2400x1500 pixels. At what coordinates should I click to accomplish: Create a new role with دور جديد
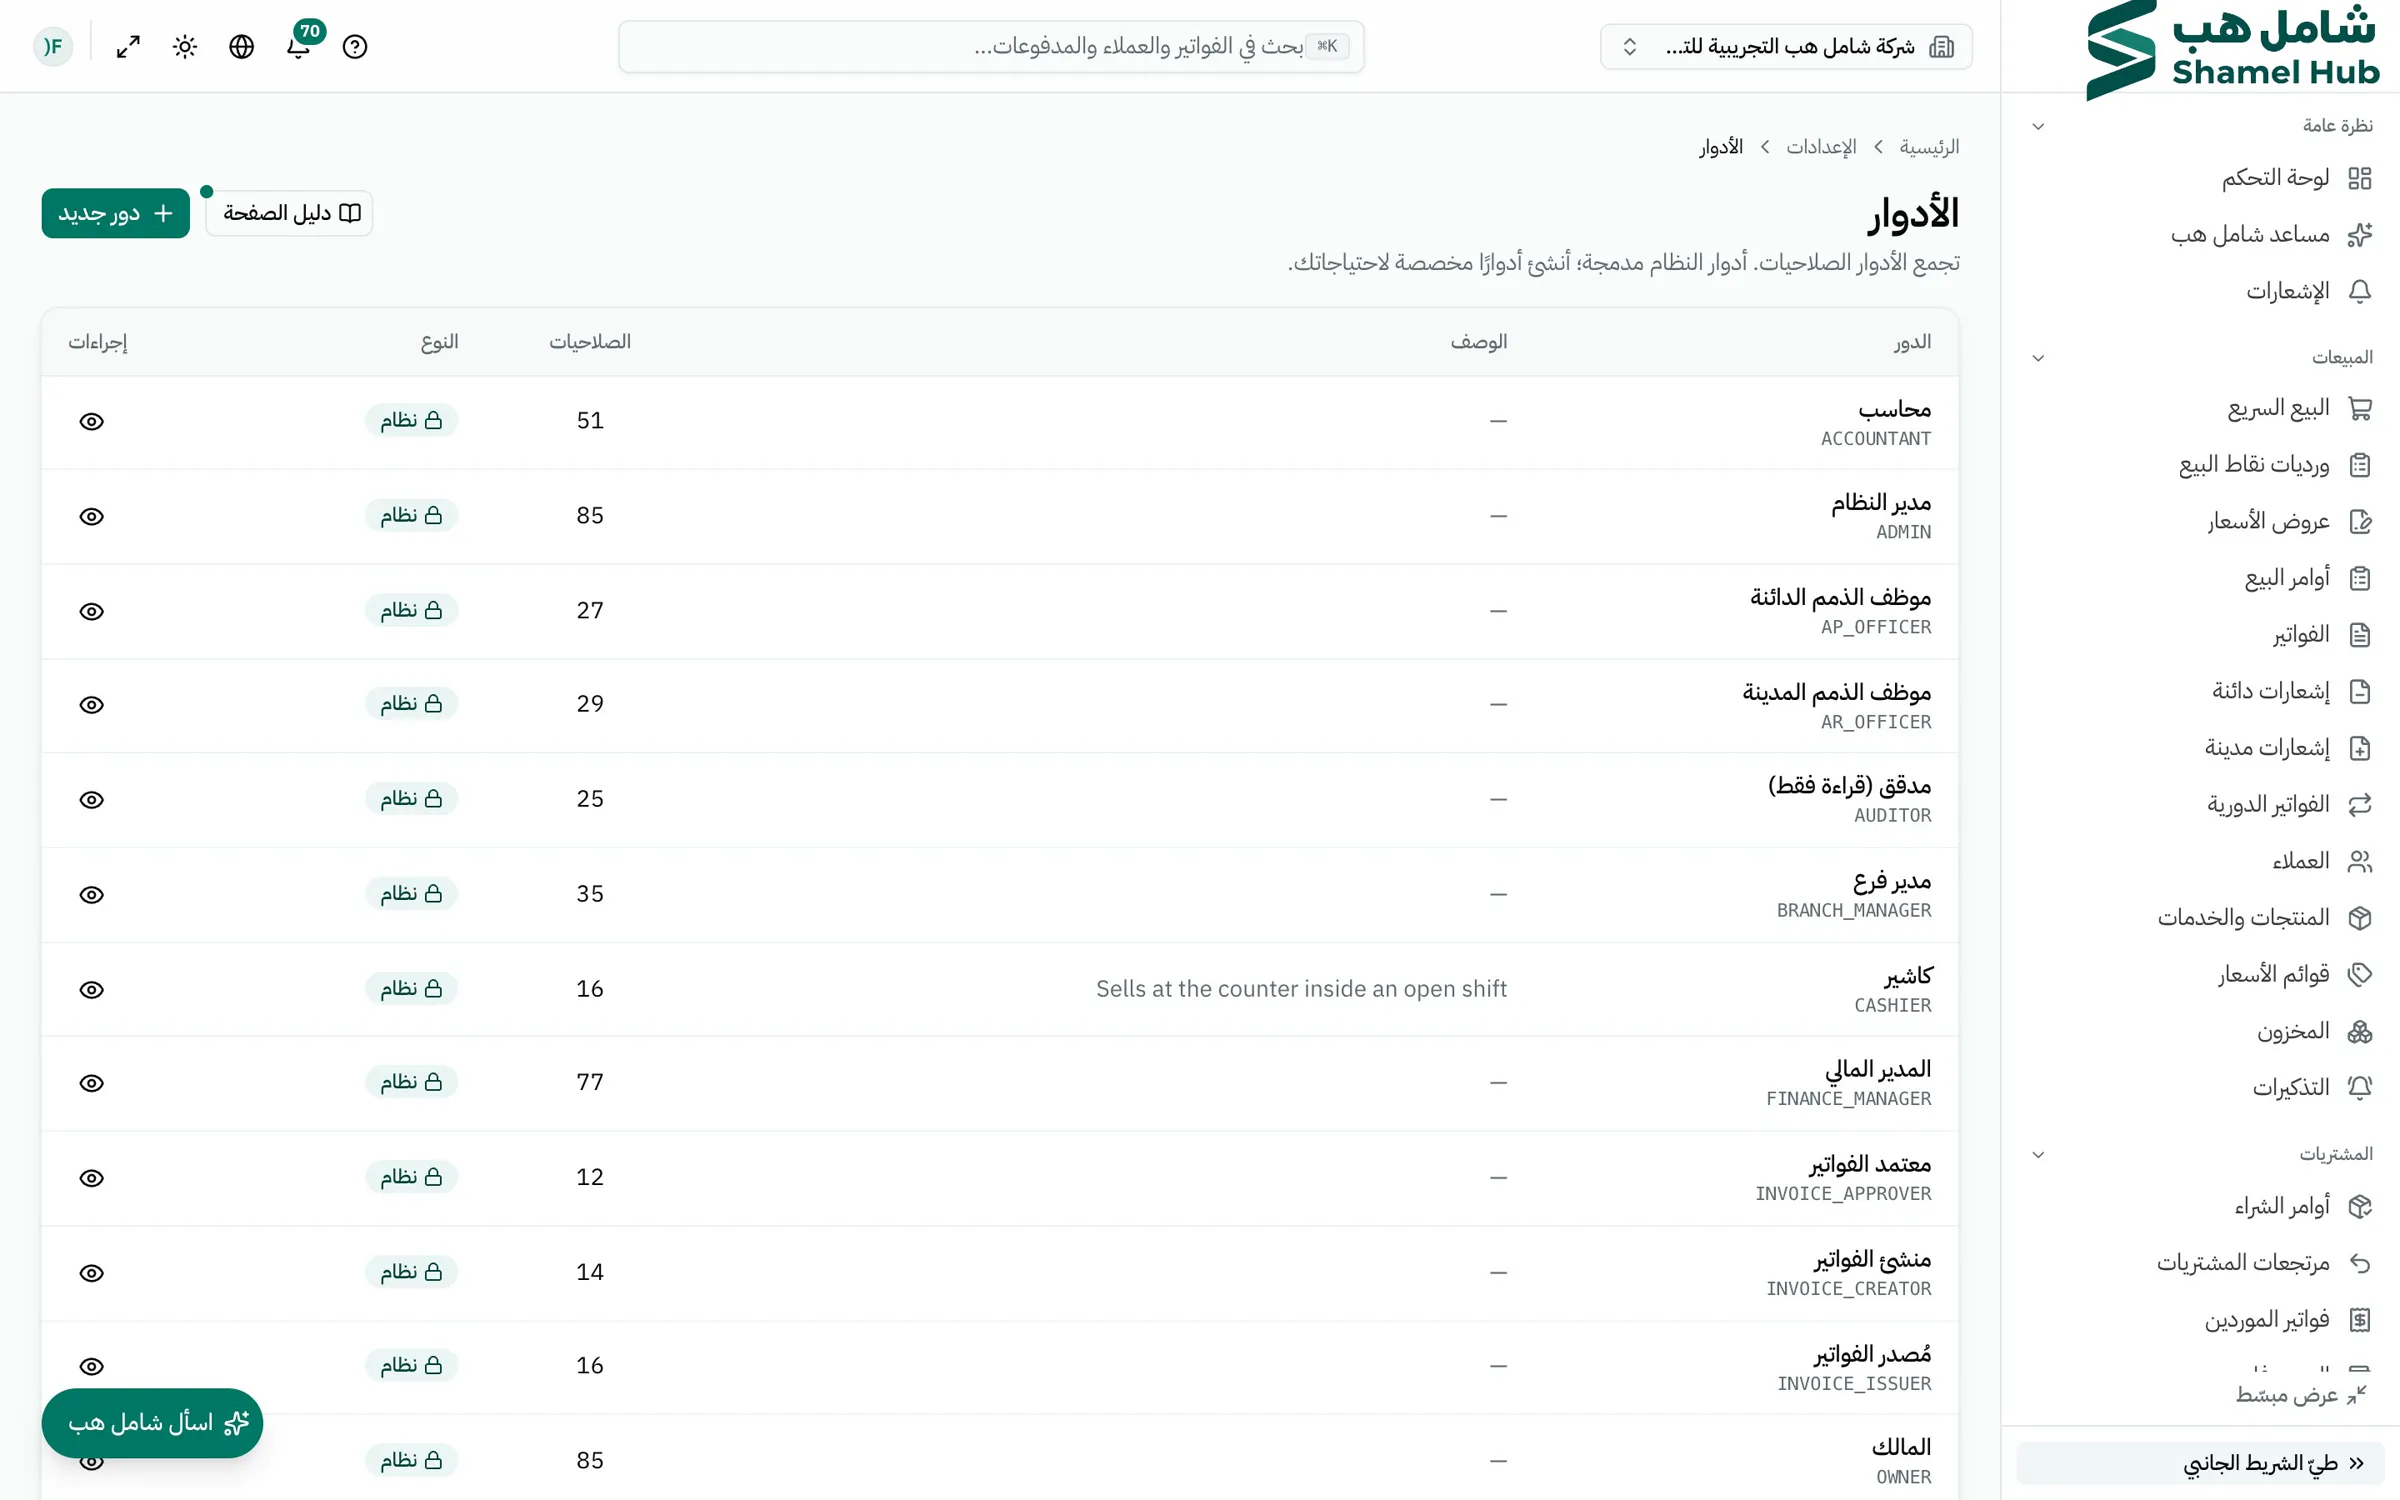tap(115, 213)
